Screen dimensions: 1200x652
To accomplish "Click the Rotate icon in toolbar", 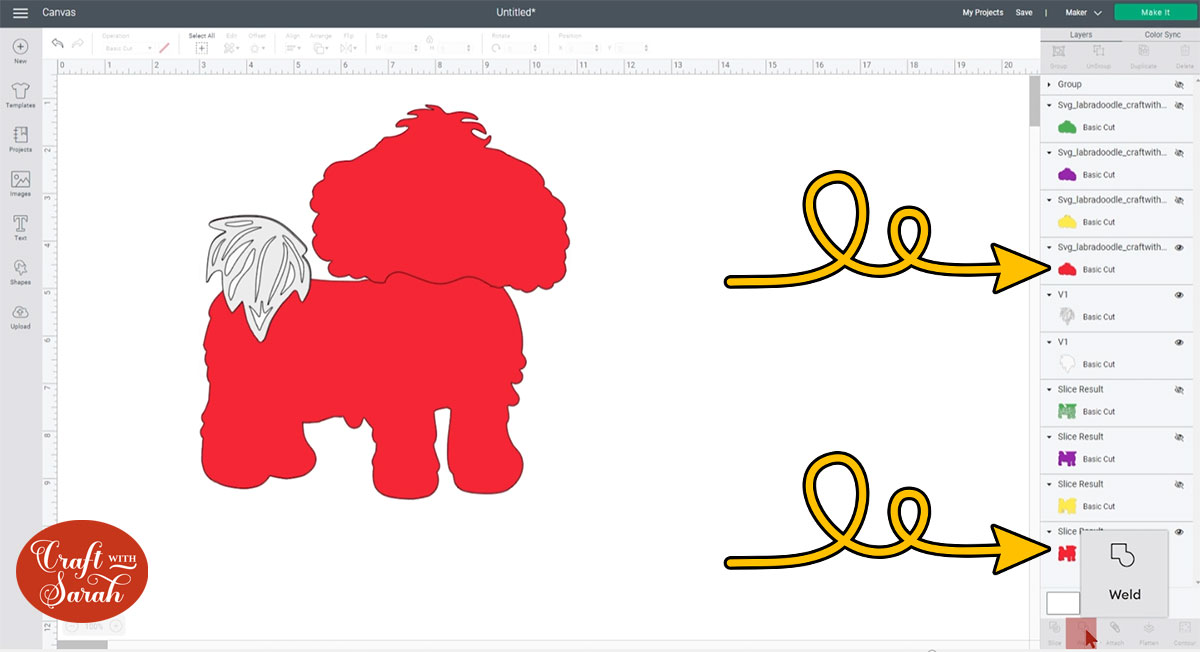I will tap(498, 47).
